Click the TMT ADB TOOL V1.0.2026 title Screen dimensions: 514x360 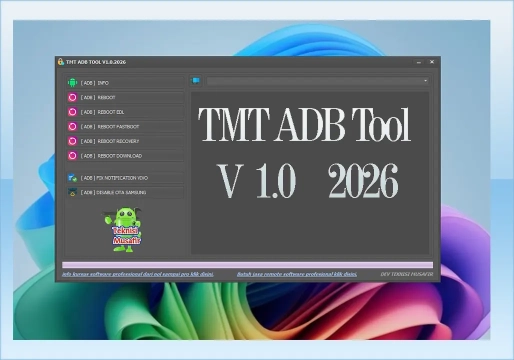[96, 62]
